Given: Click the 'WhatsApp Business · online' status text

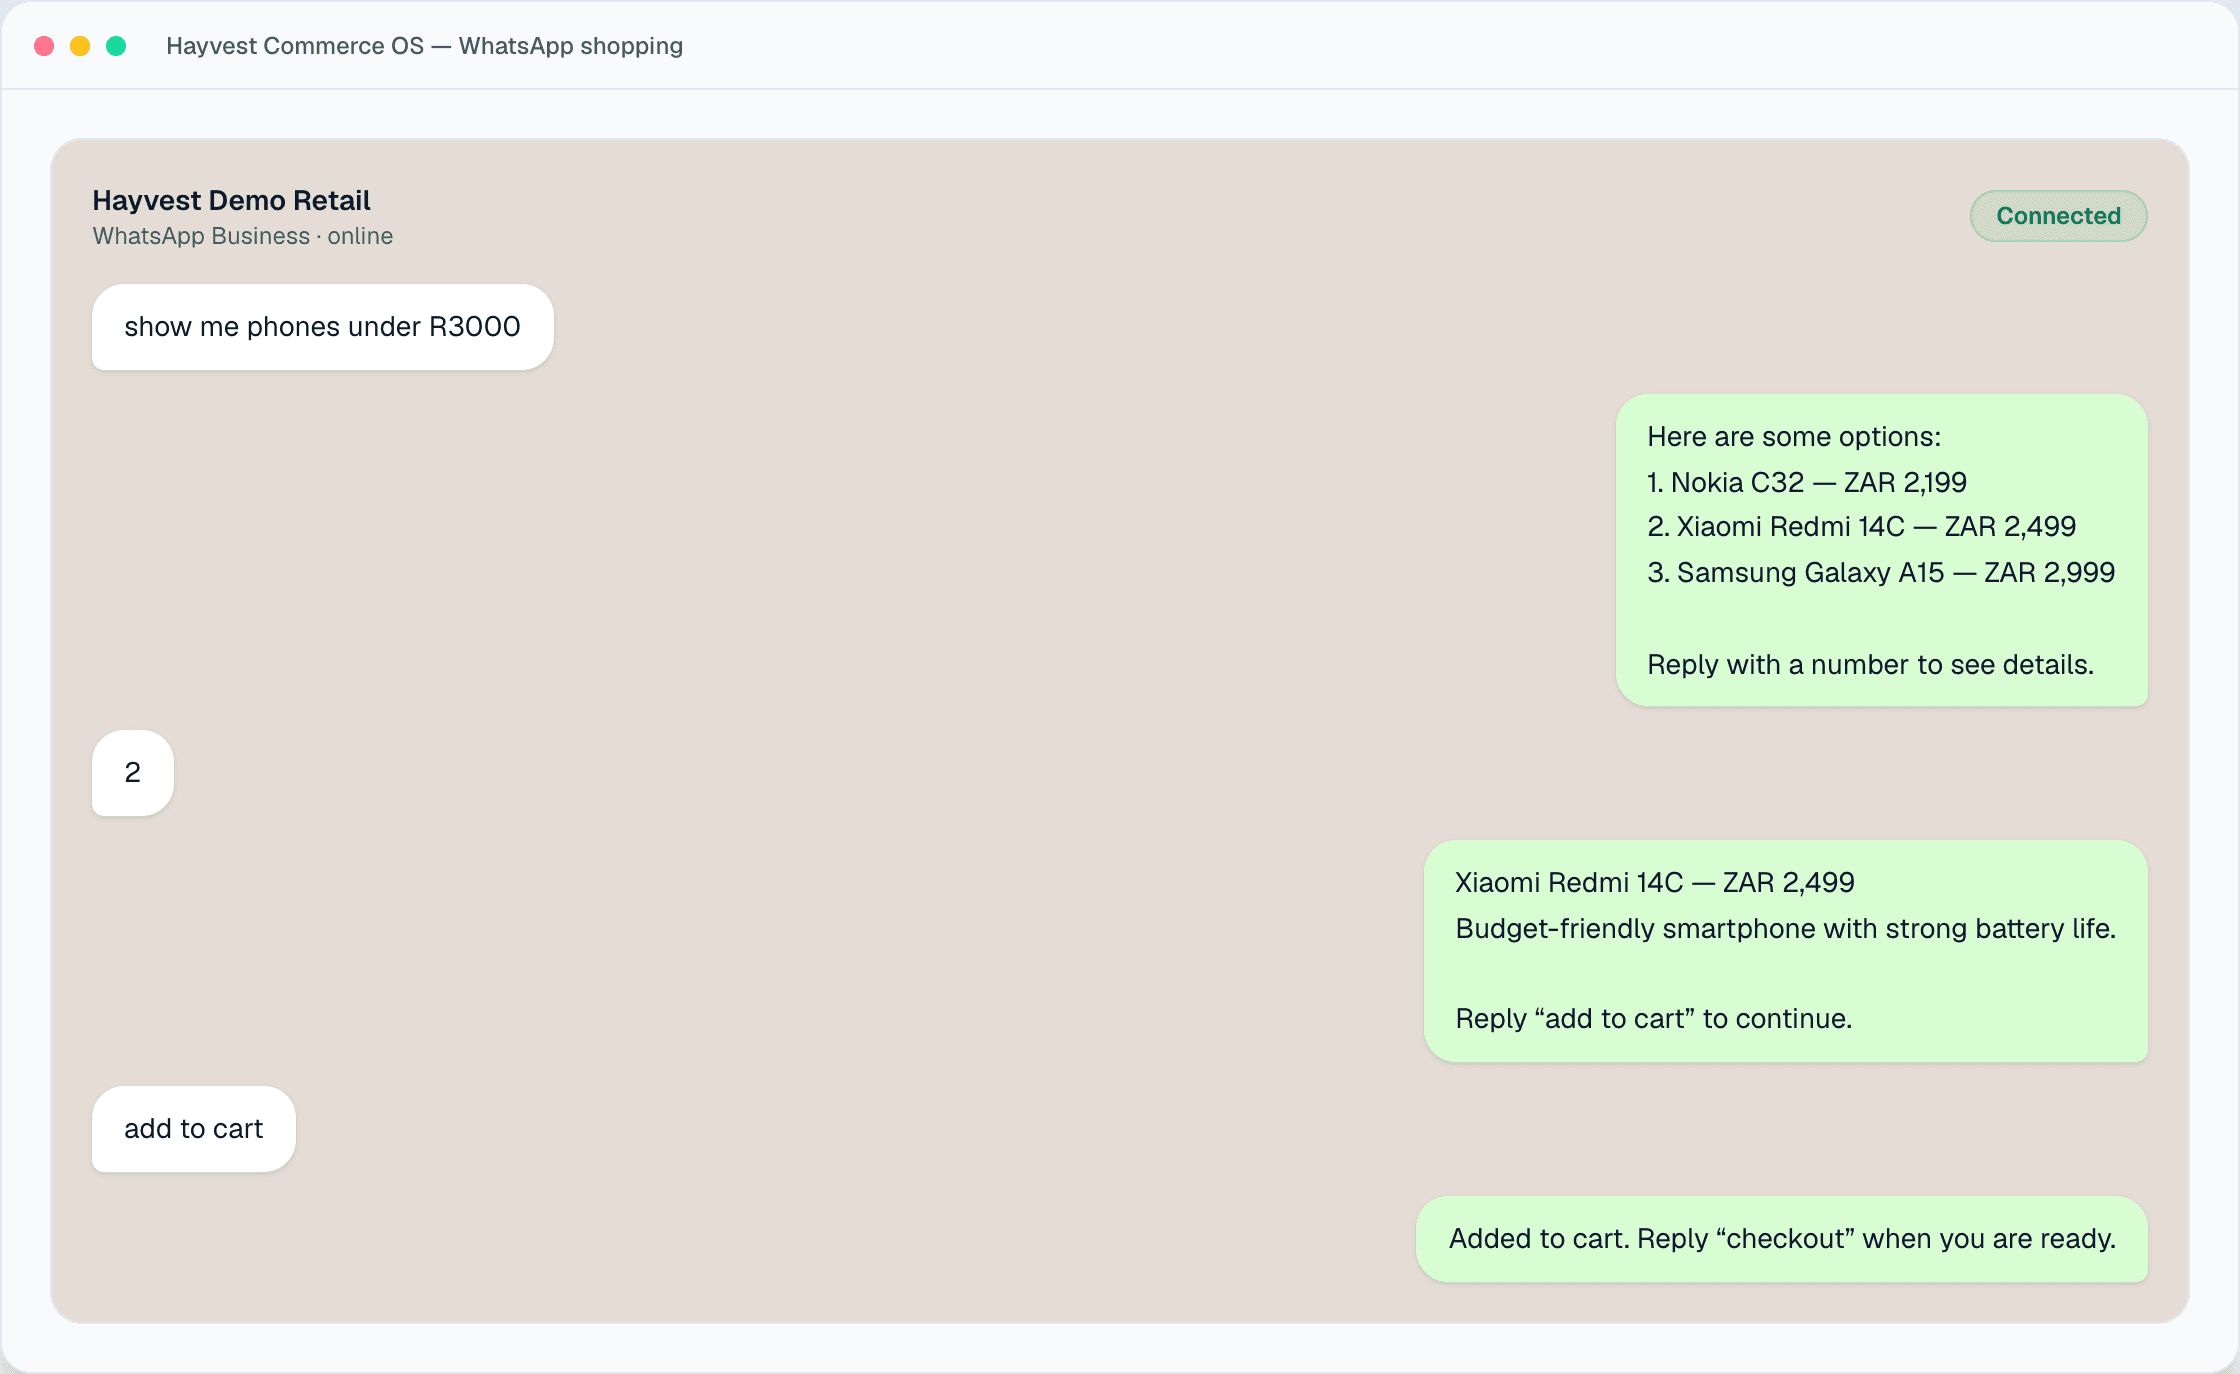Looking at the screenshot, I should pyautogui.click(x=243, y=236).
